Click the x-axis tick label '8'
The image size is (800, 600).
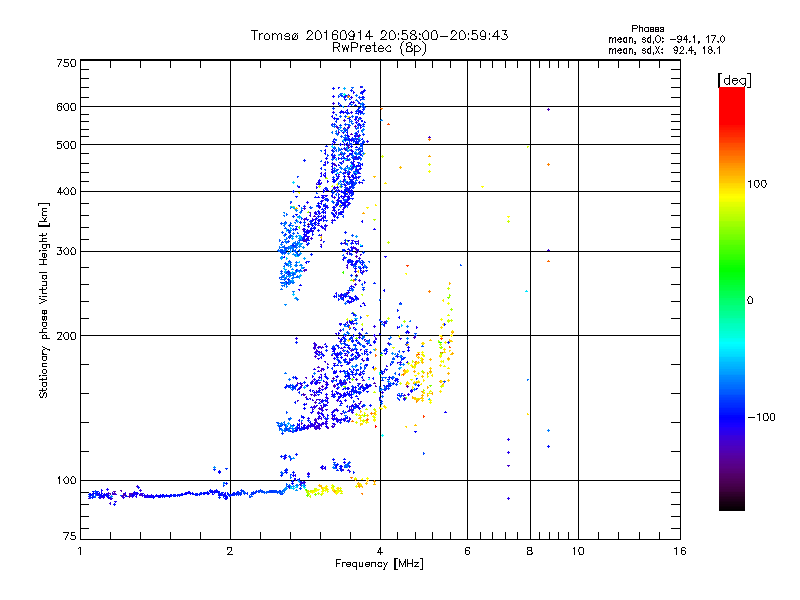tap(530, 551)
